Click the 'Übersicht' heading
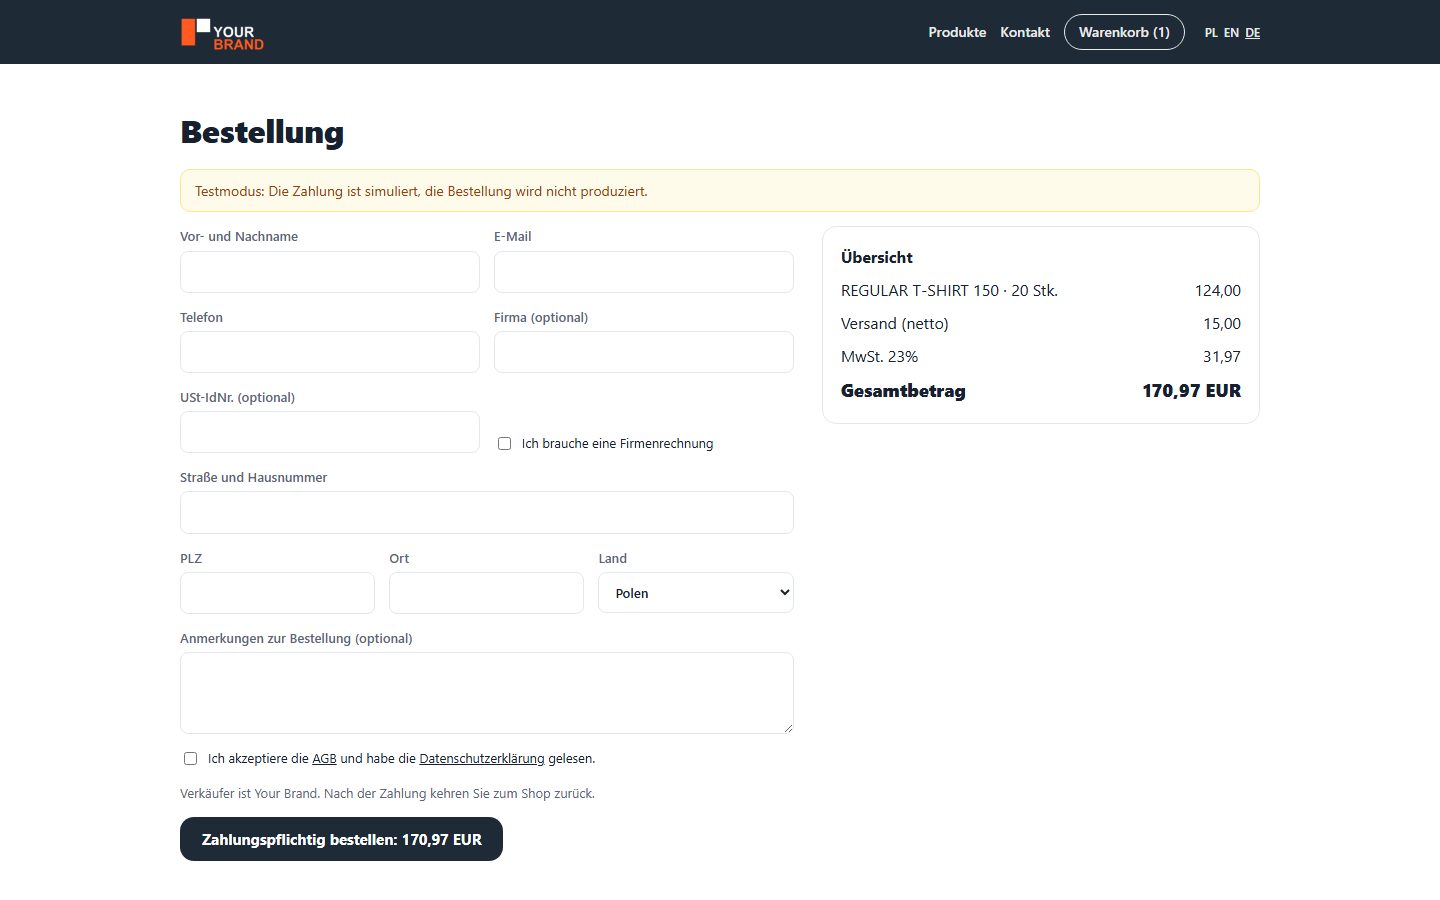Viewport: 1440px width, 900px height. (x=877, y=257)
